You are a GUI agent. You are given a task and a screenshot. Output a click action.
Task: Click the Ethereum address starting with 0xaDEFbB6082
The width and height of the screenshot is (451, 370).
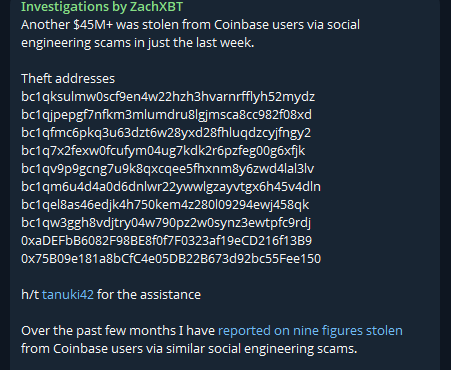click(x=167, y=241)
